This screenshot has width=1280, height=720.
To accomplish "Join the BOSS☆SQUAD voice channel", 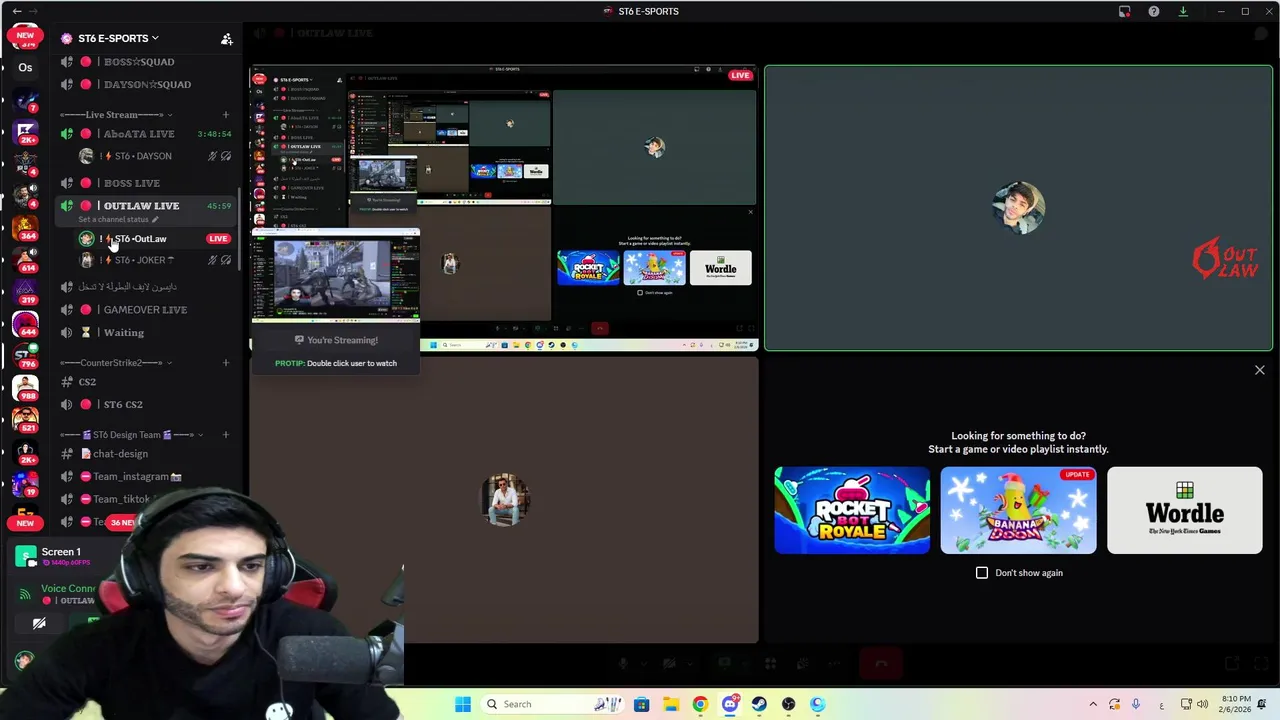I will click(x=146, y=62).
